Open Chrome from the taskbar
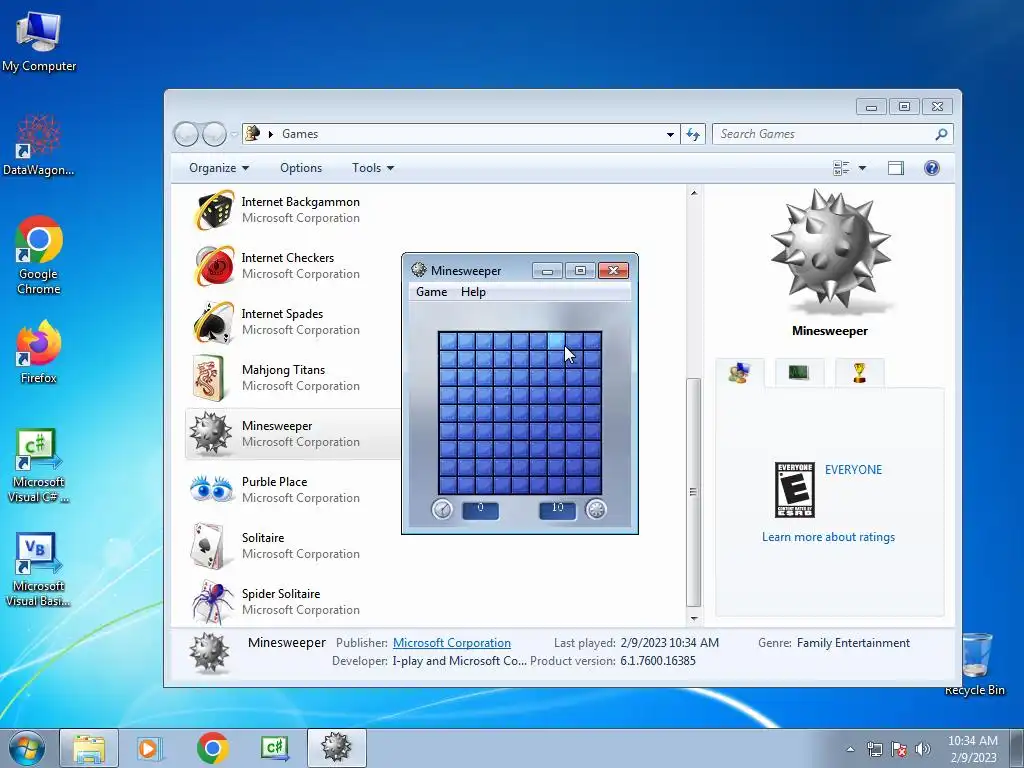Image resolution: width=1024 pixels, height=768 pixels. click(x=212, y=748)
